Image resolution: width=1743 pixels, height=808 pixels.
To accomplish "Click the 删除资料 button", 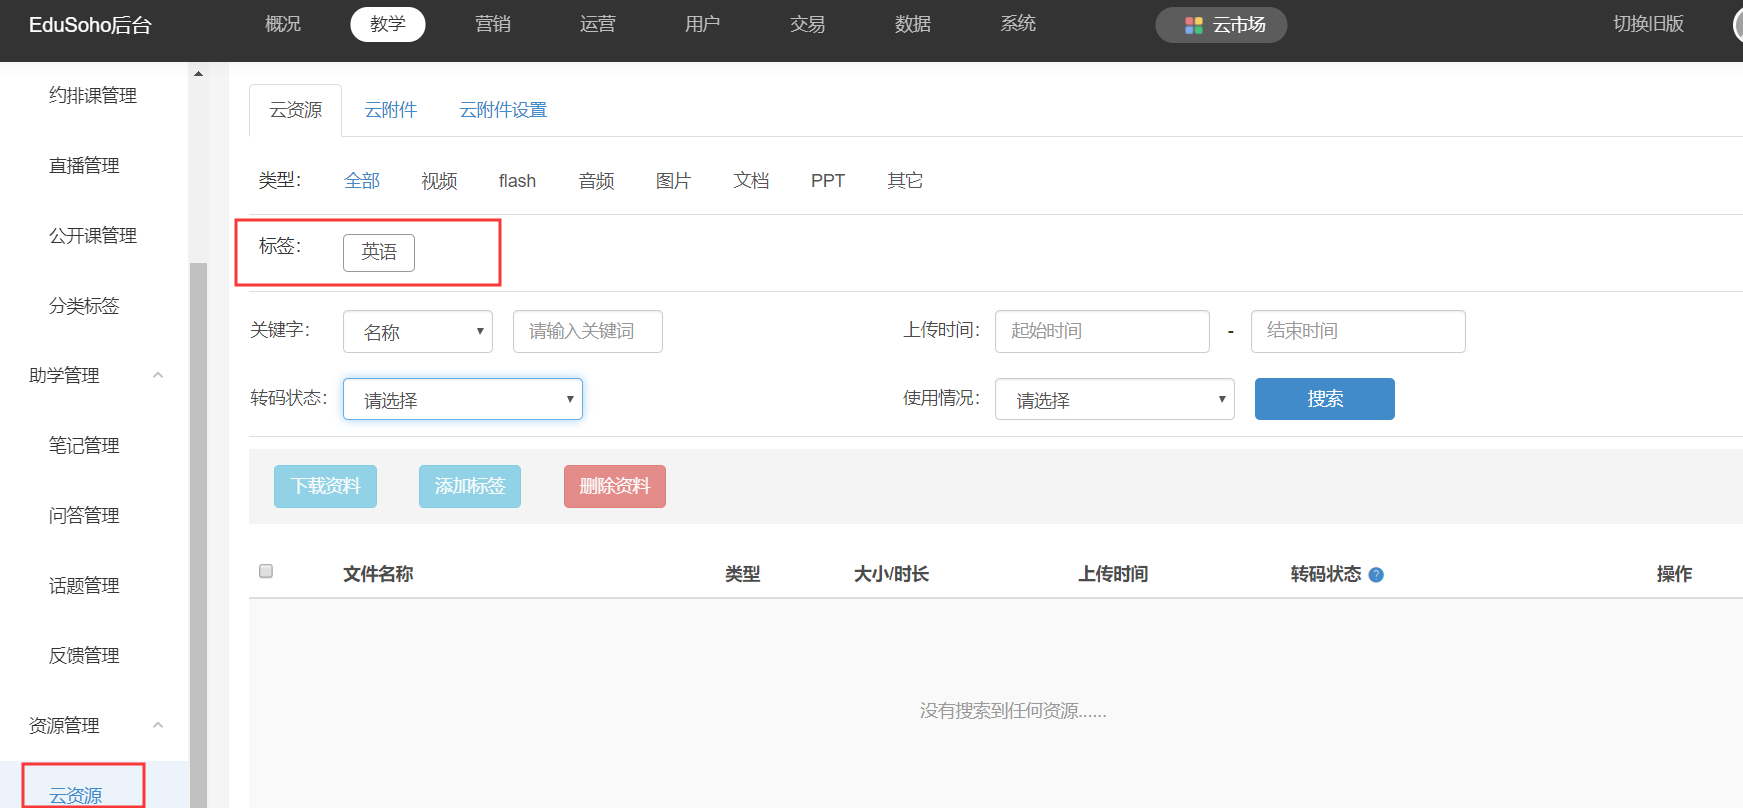I will [614, 486].
